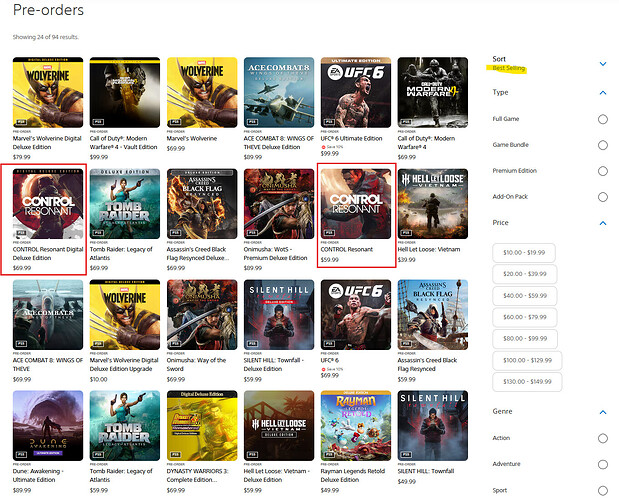
Task: Click the Dune: Awakening Ultimate Edition title
Action: pos(38,476)
